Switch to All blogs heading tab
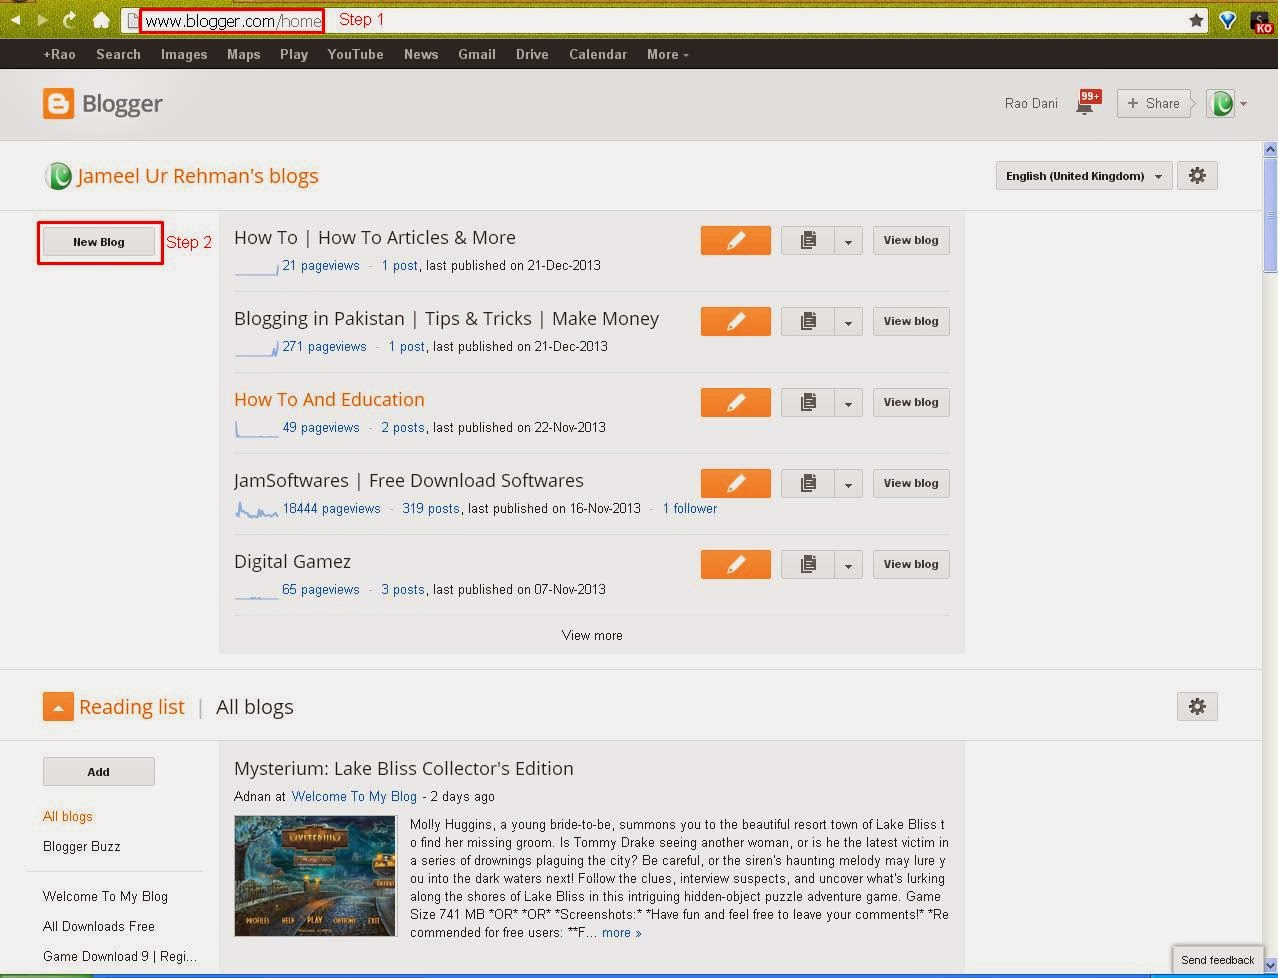1278x978 pixels. 255,707
